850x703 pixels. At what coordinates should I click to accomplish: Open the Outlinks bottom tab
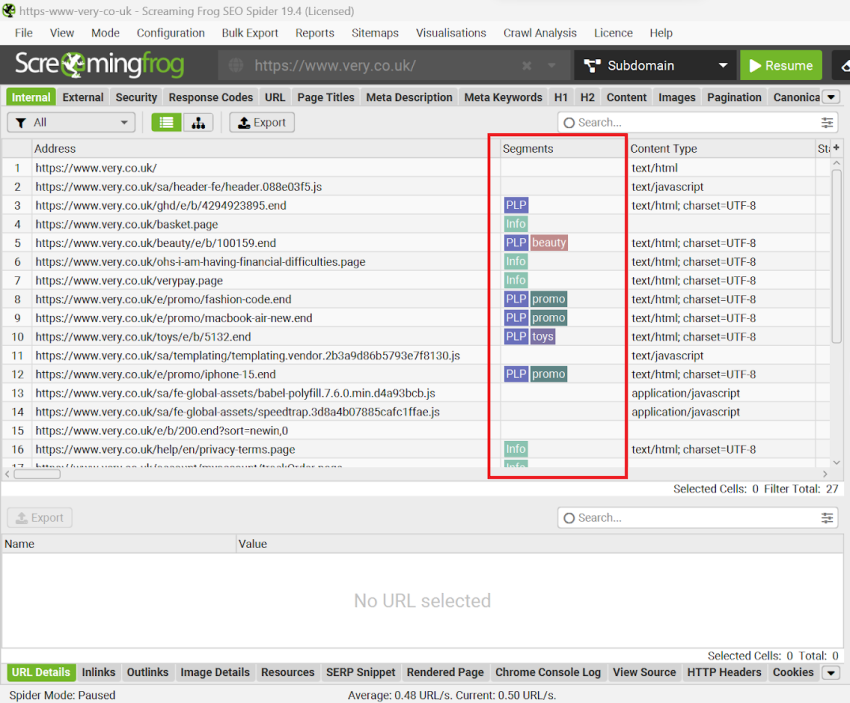click(148, 673)
